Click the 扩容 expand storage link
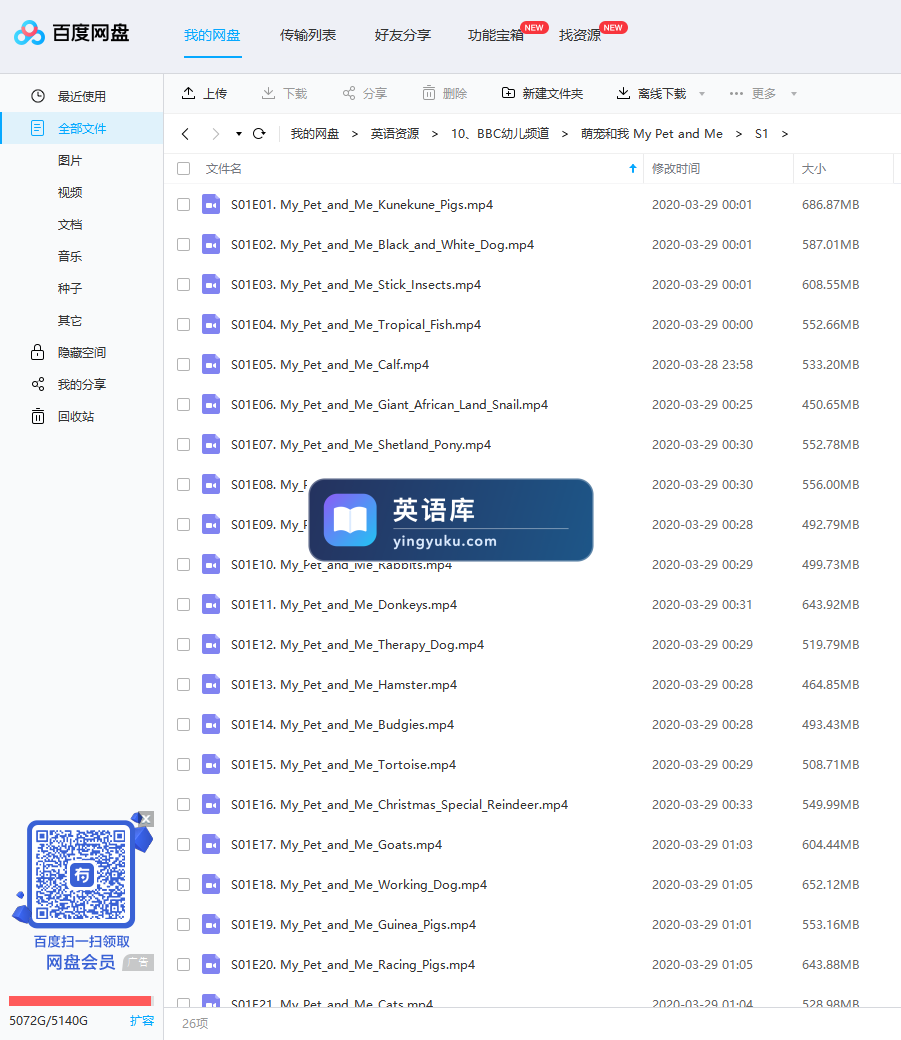901x1040 pixels. click(x=142, y=1020)
